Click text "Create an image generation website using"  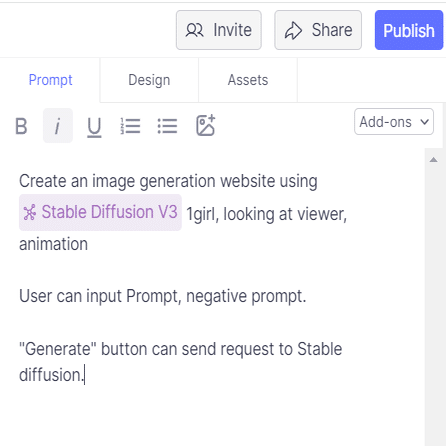point(168,182)
